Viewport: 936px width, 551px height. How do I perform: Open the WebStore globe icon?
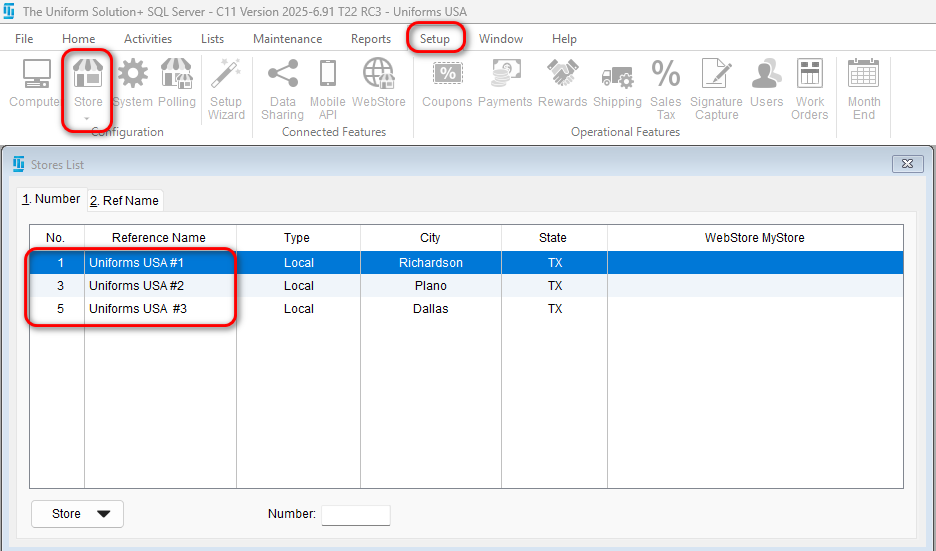tap(378, 77)
